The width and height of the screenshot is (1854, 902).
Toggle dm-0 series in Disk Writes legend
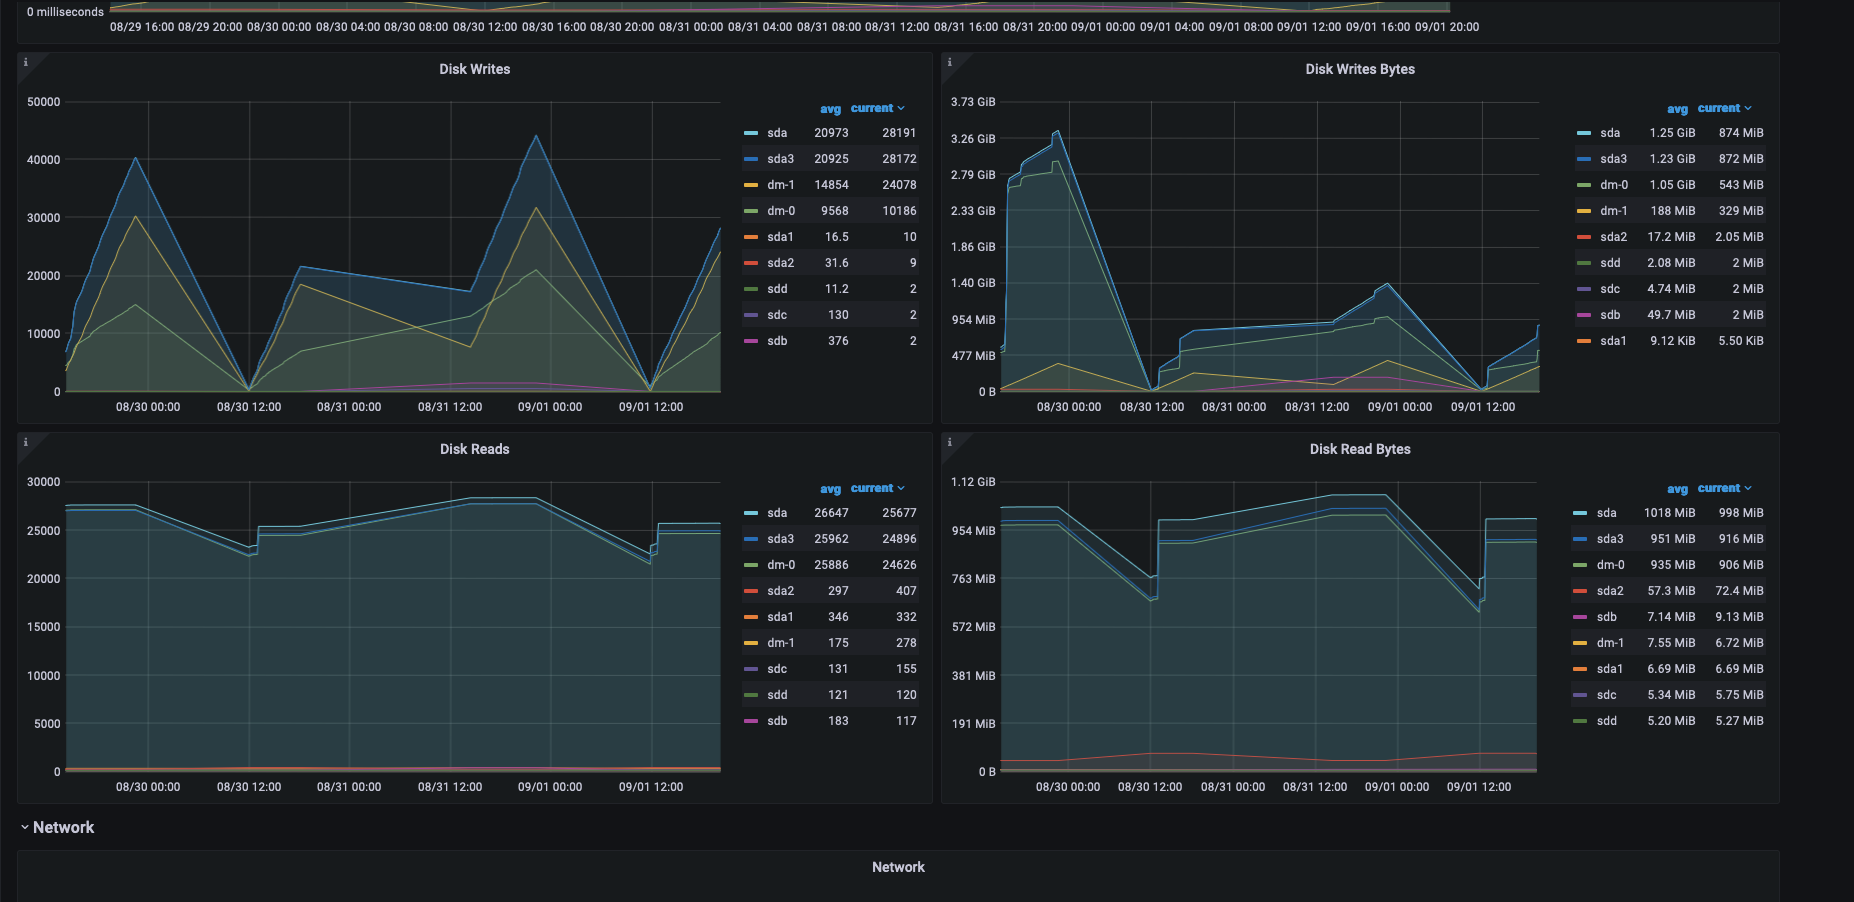[781, 211]
